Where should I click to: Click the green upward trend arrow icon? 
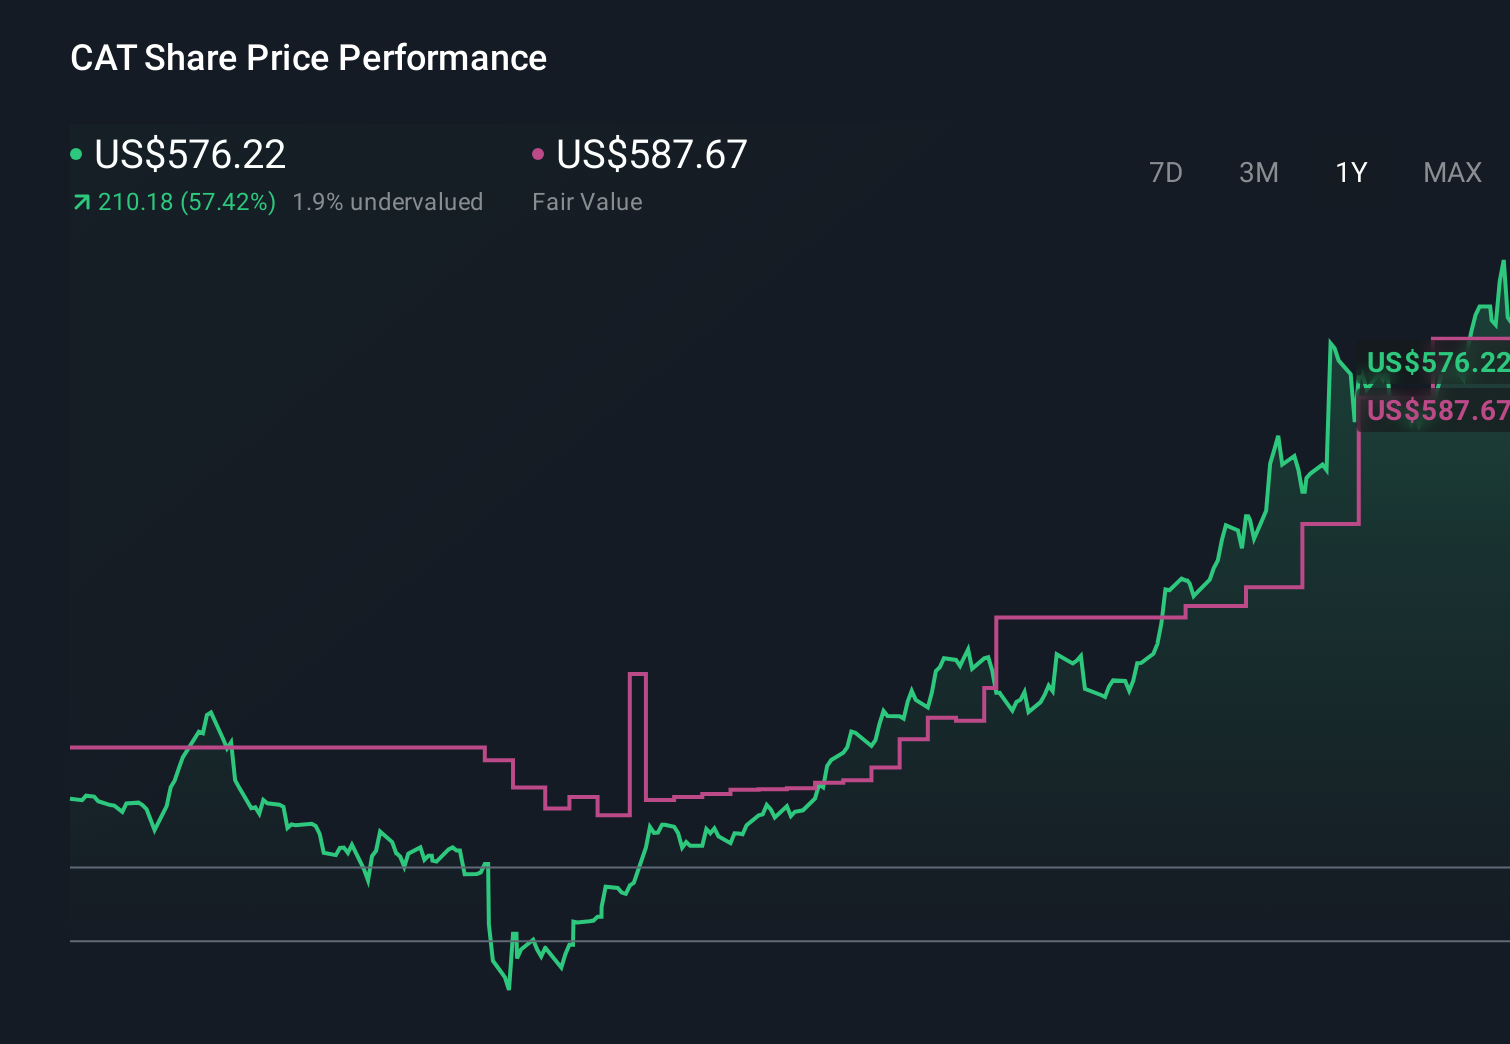pyautogui.click(x=80, y=201)
